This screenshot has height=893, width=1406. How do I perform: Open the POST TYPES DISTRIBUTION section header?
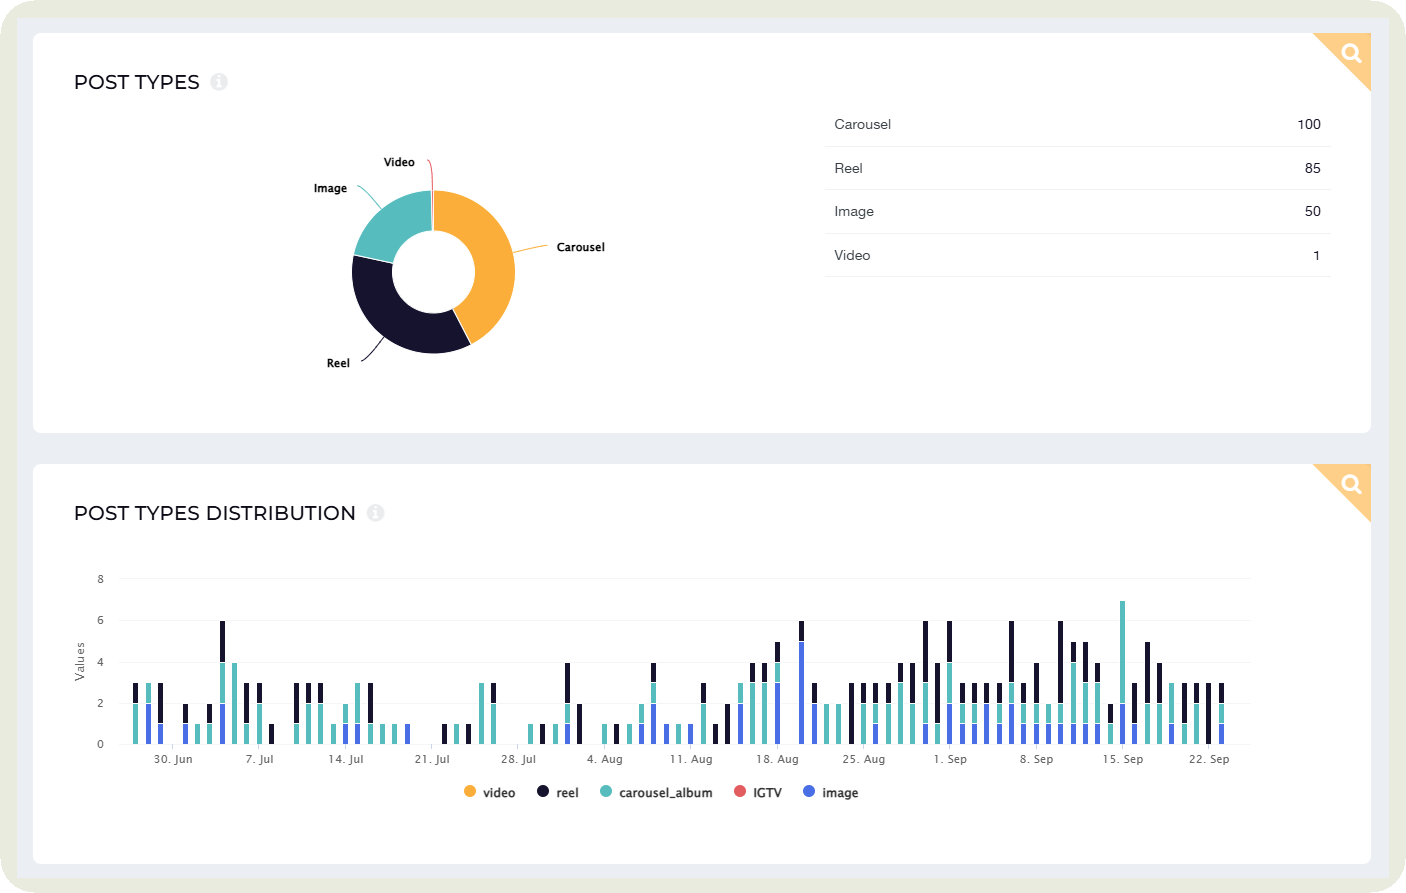[214, 512]
